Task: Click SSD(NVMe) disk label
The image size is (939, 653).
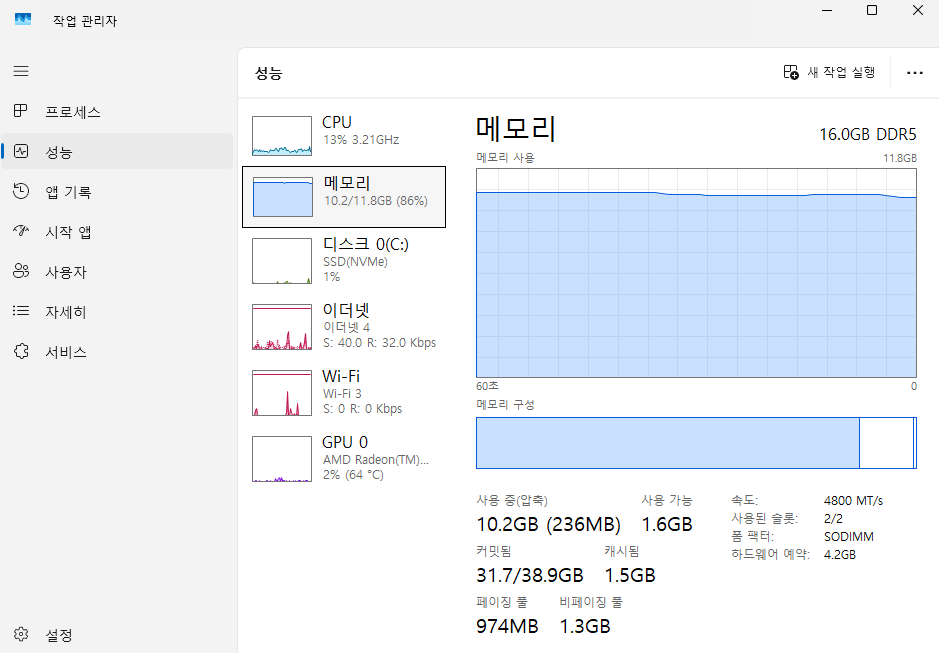Action: pyautogui.click(x=355, y=262)
